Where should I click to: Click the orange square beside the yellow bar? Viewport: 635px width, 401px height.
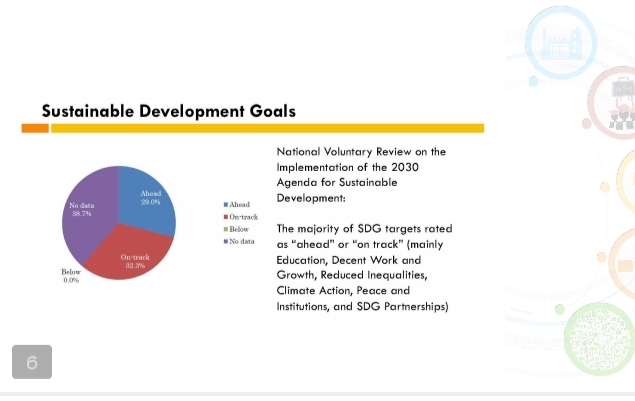(x=35, y=128)
